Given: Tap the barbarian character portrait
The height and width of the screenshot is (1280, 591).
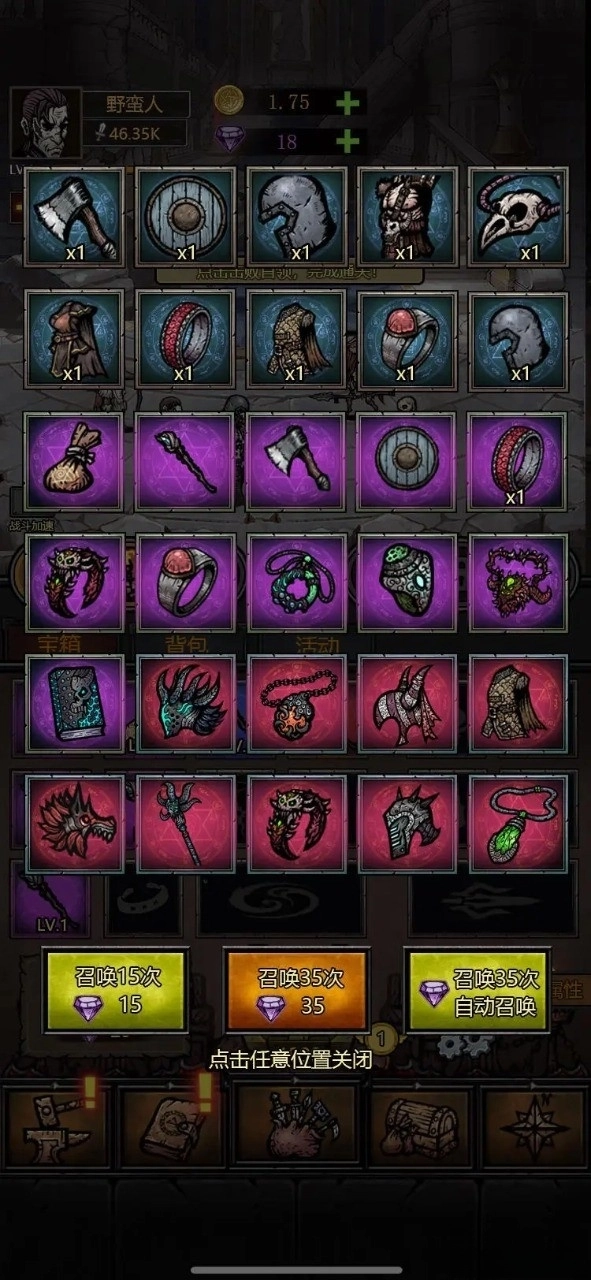Looking at the screenshot, I should [x=44, y=124].
